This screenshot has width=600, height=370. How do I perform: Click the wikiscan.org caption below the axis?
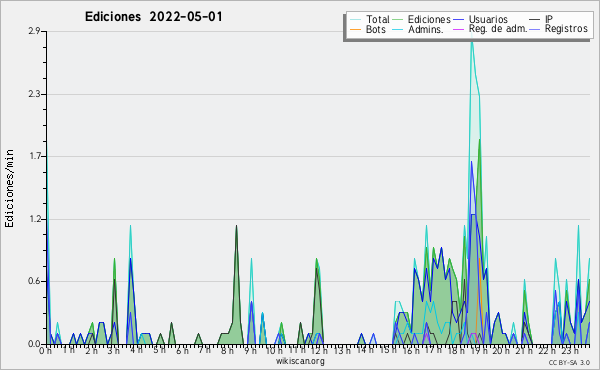point(300,361)
